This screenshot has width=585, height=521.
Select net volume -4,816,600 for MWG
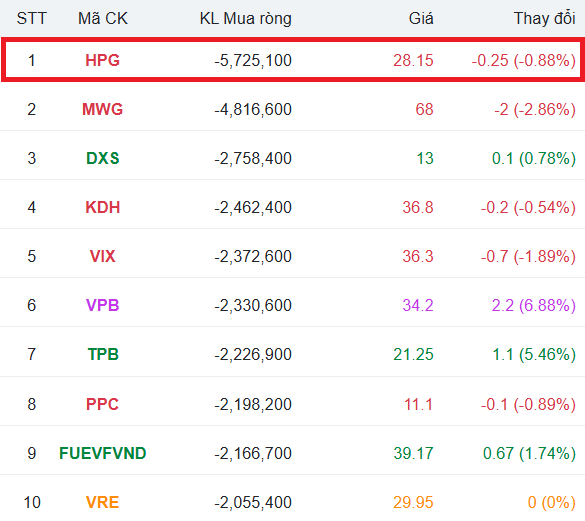(253, 109)
